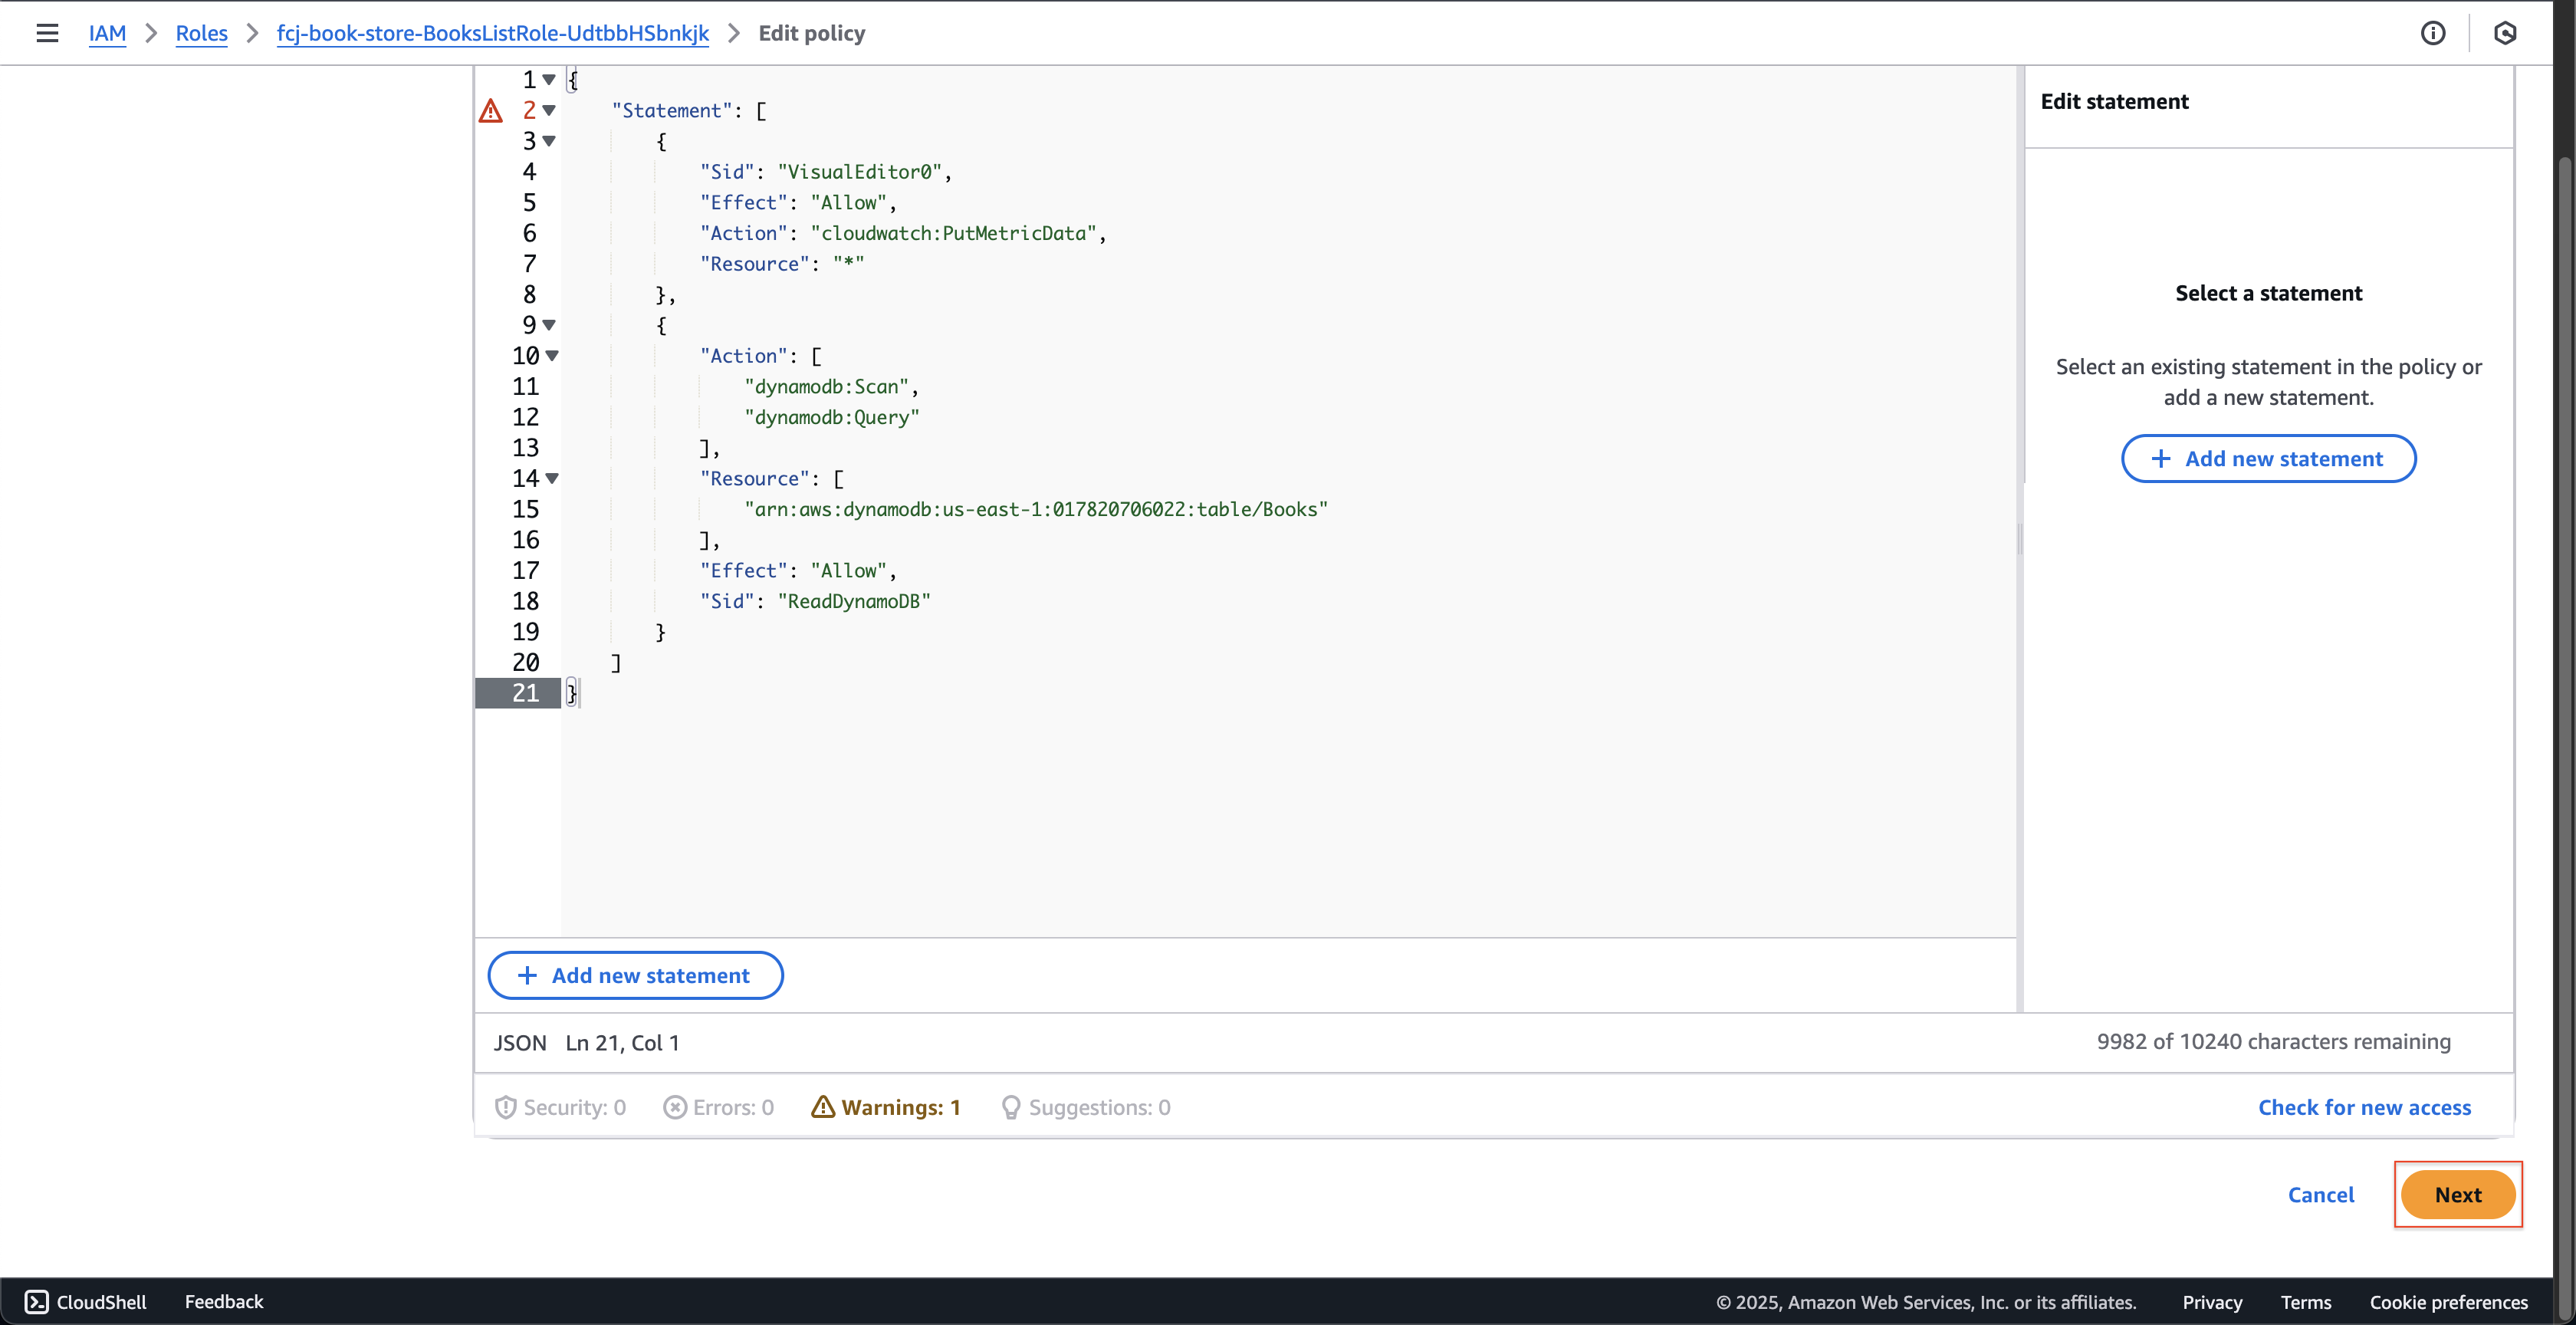2576x1325 pixels.
Task: Click the CloudShell terminal icon
Action: [x=35, y=1300]
